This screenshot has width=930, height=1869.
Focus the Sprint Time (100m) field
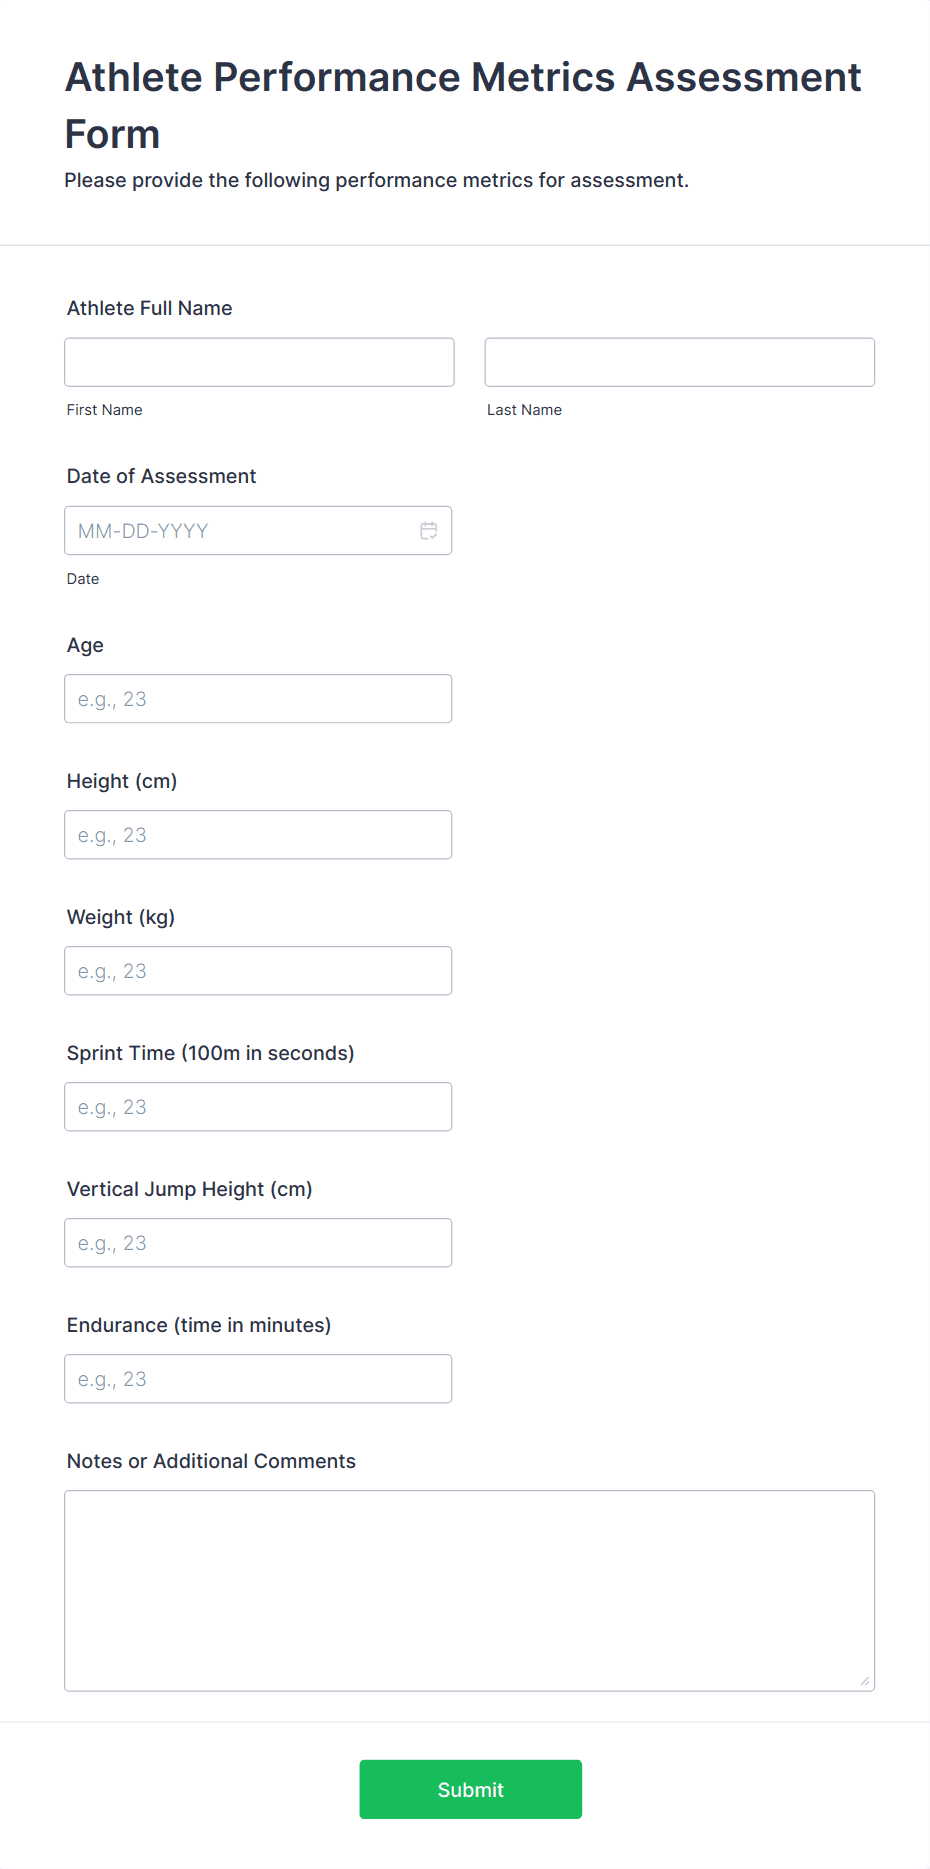point(258,1106)
